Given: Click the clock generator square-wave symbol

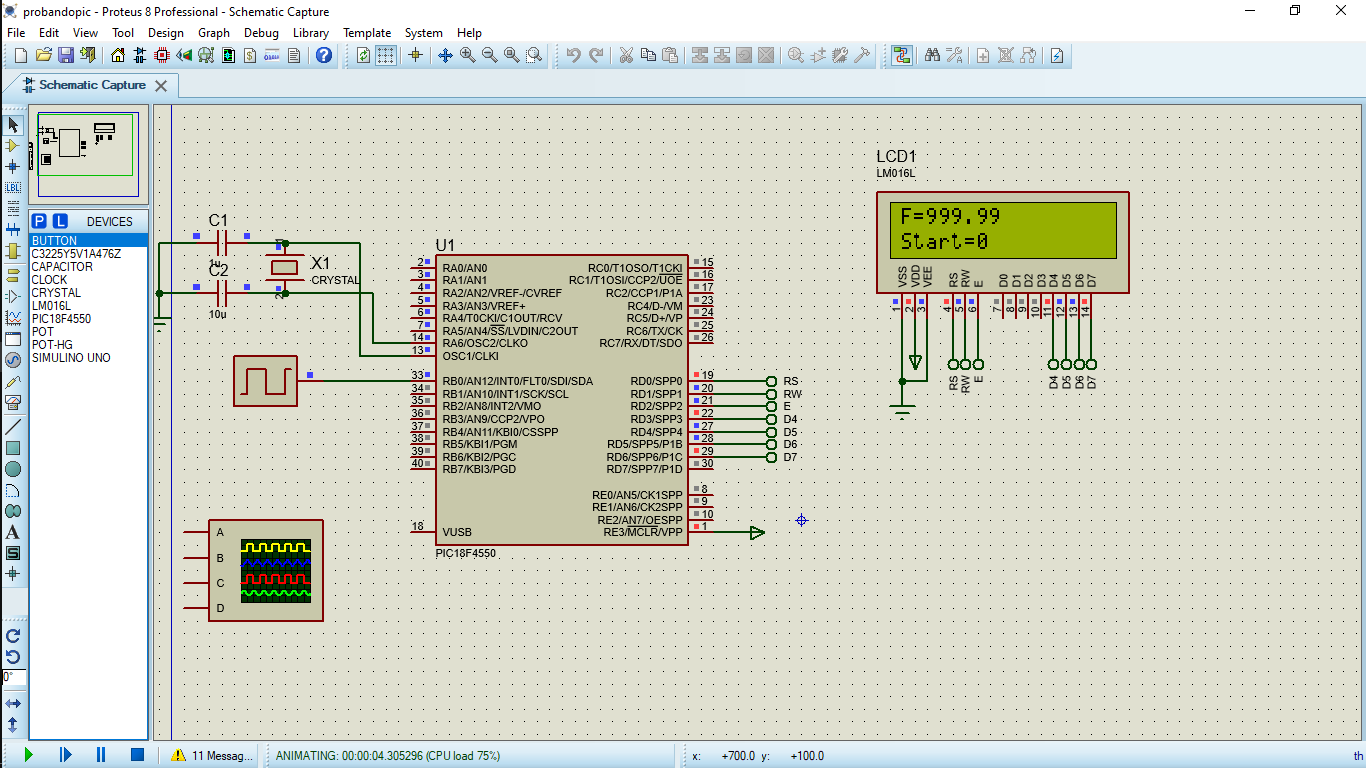Looking at the screenshot, I should 265,380.
